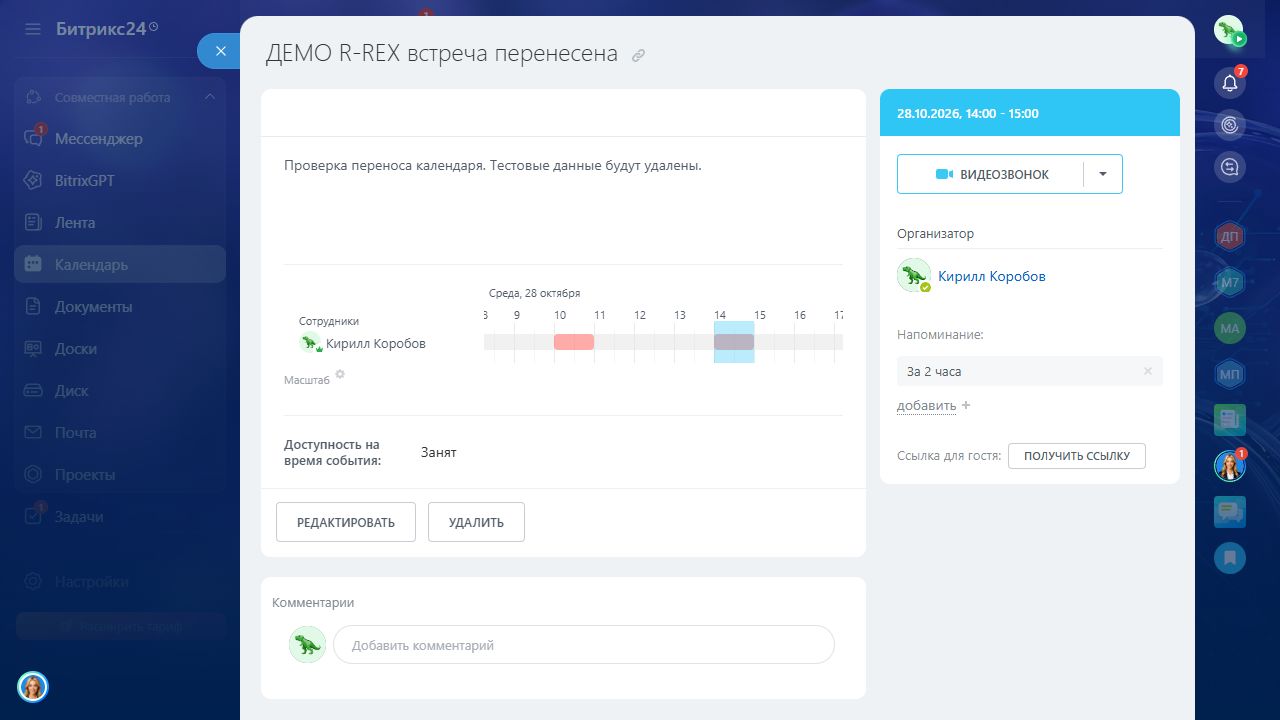
Task: Collapse the Совместная работа section
Action: pyautogui.click(x=210, y=97)
